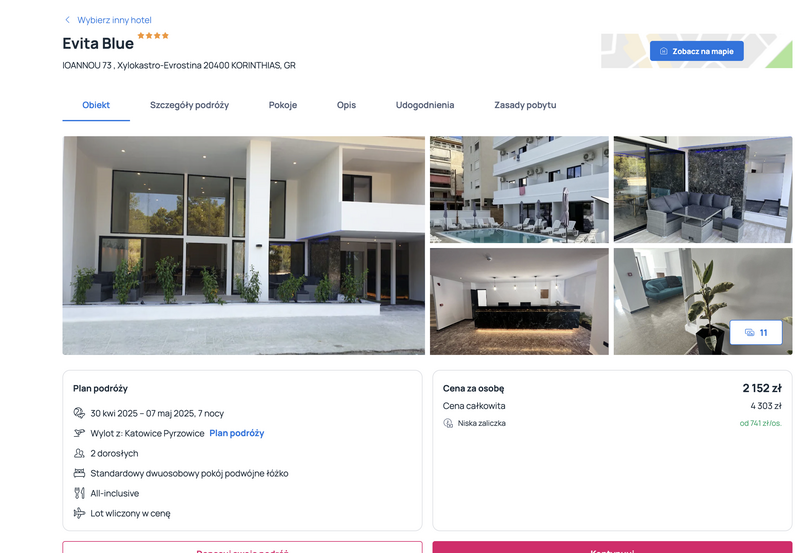
Task: Click the cutlery icon beside All-inclusive
Action: 79,493
